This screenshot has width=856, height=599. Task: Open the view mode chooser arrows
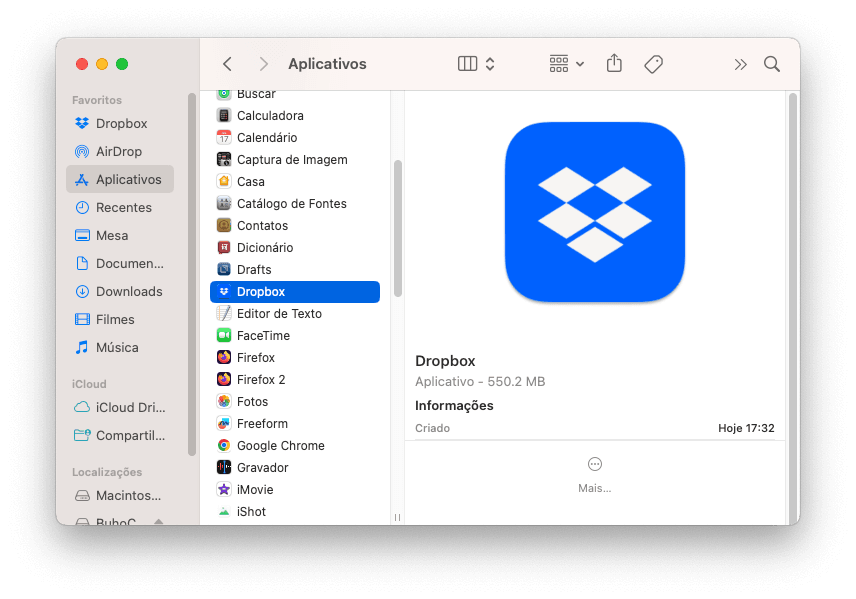coord(490,64)
